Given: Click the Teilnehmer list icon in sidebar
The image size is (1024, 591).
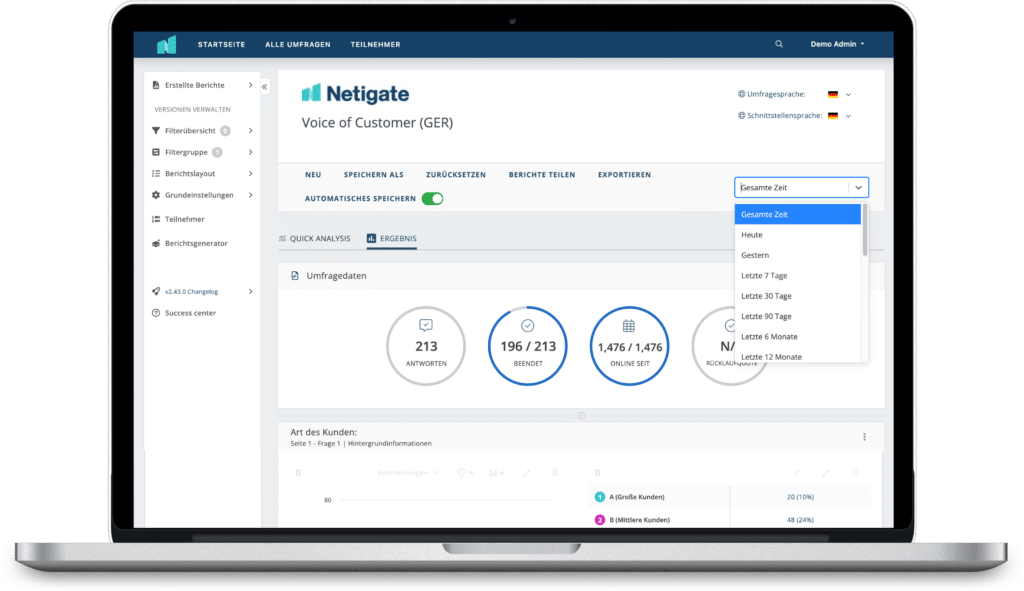Looking at the screenshot, I should point(155,219).
